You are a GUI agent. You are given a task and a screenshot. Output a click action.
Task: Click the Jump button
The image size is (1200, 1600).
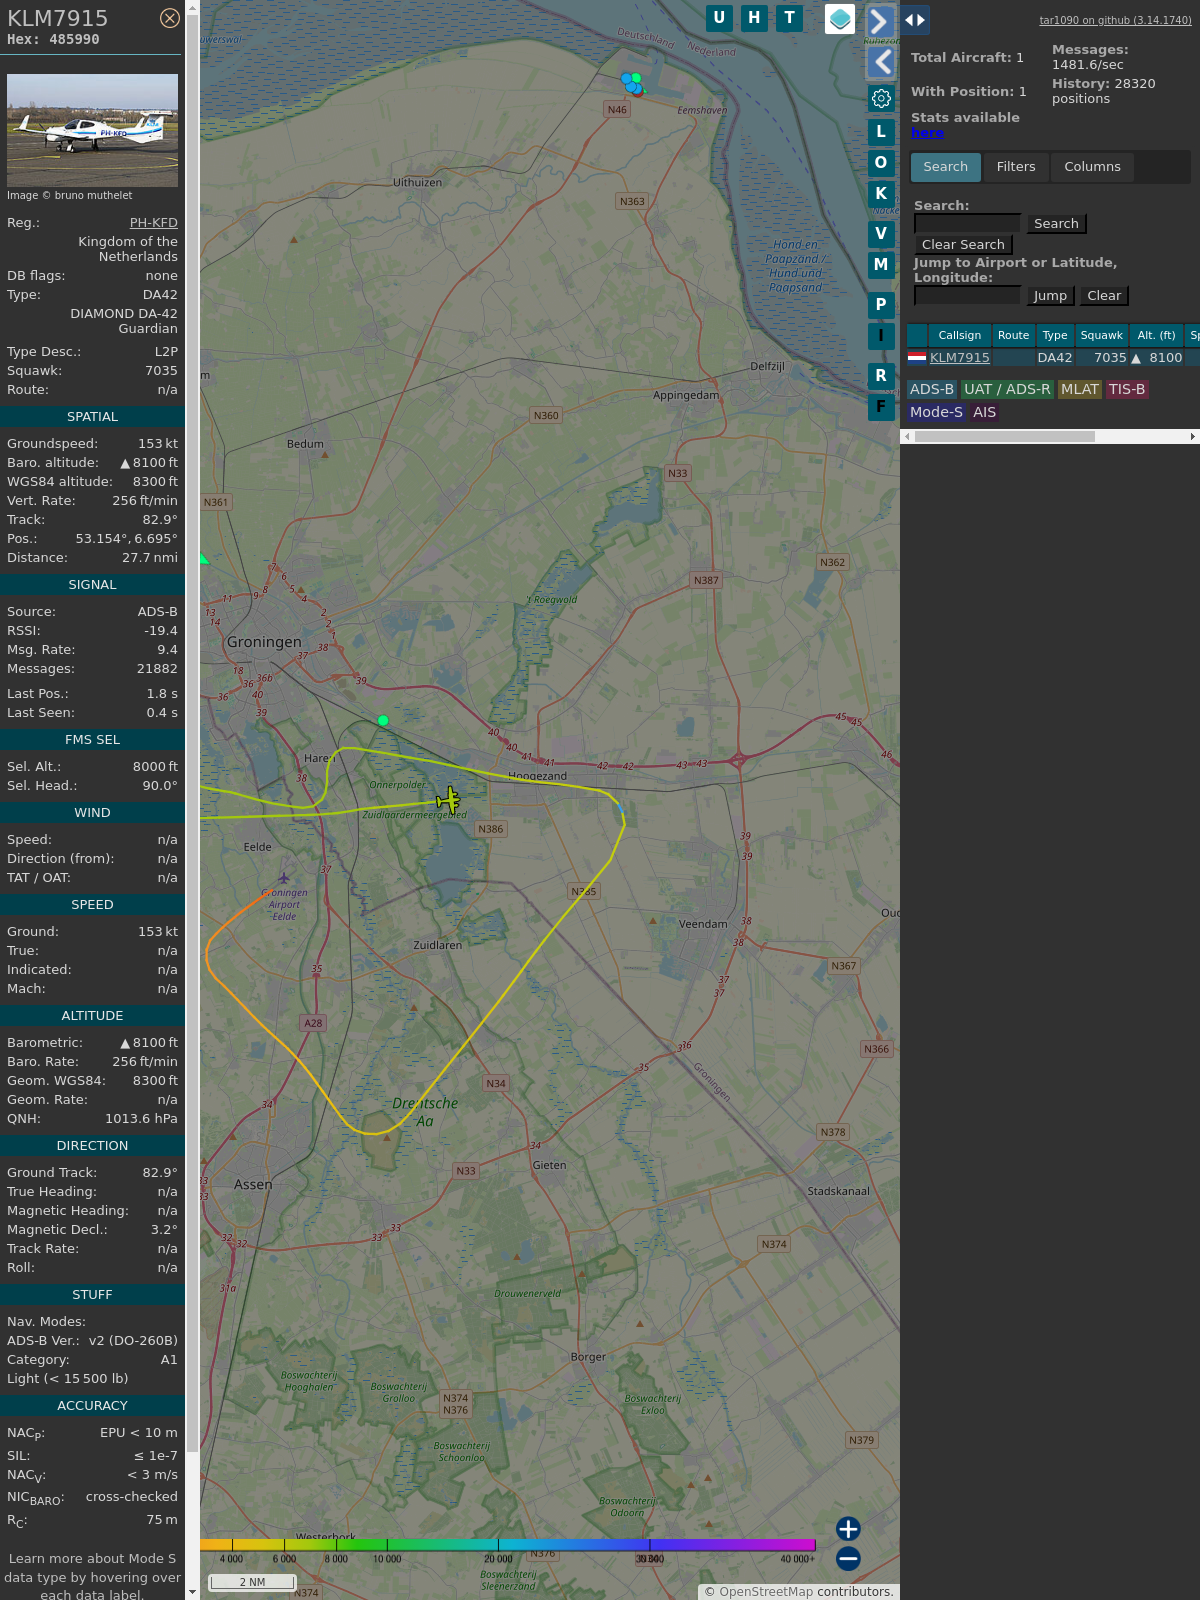pos(1050,296)
